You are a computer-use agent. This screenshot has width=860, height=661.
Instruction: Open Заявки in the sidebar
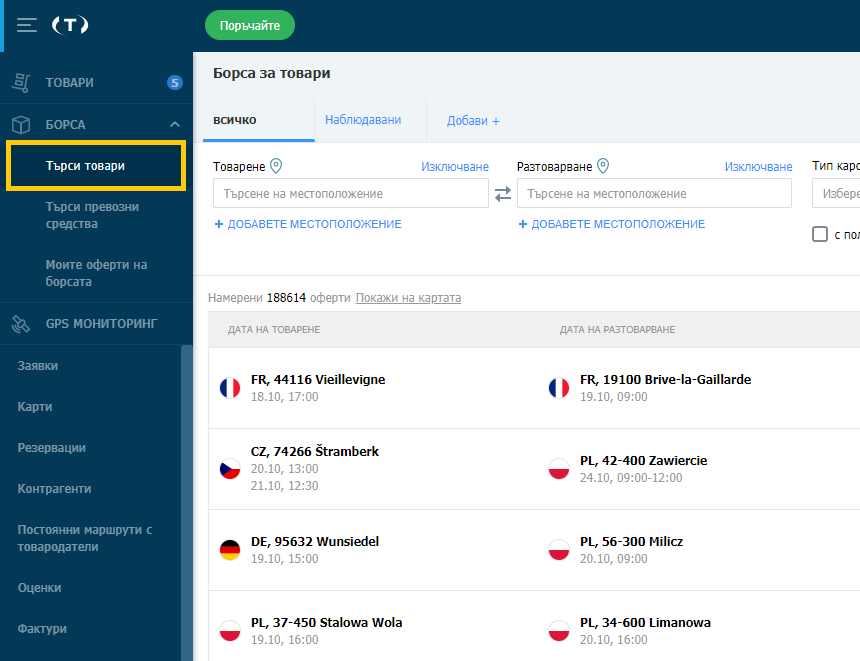pos(38,366)
